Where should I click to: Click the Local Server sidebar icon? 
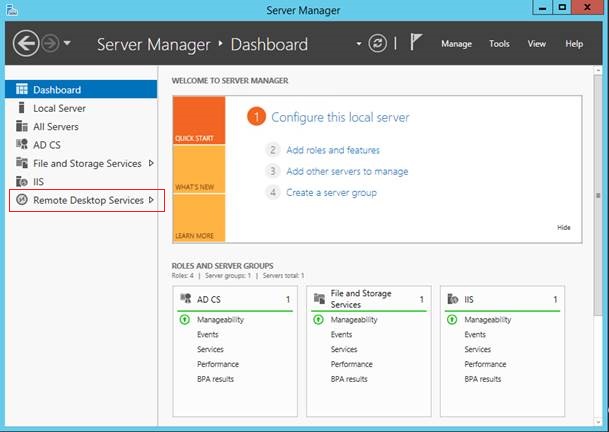click(x=22, y=108)
